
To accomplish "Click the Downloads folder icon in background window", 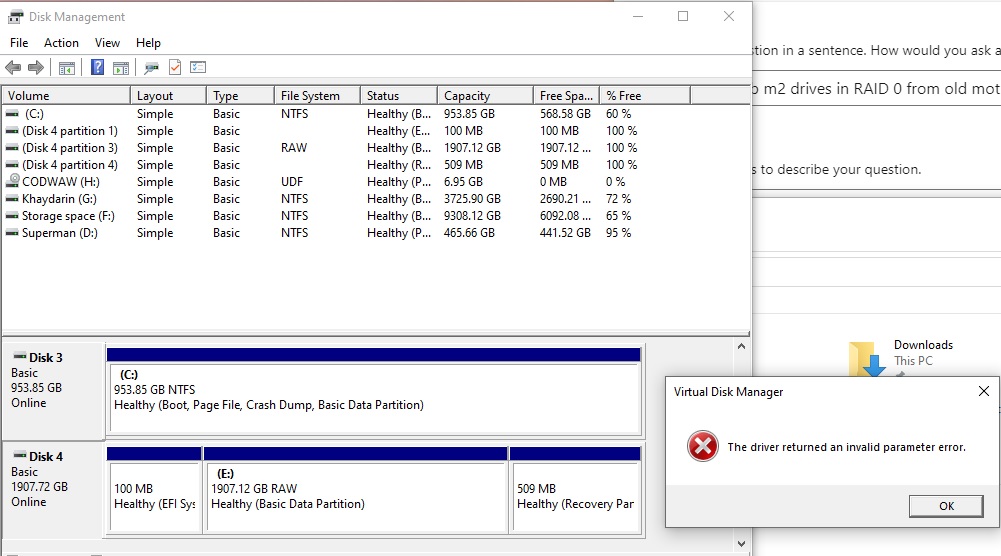I will 867,359.
